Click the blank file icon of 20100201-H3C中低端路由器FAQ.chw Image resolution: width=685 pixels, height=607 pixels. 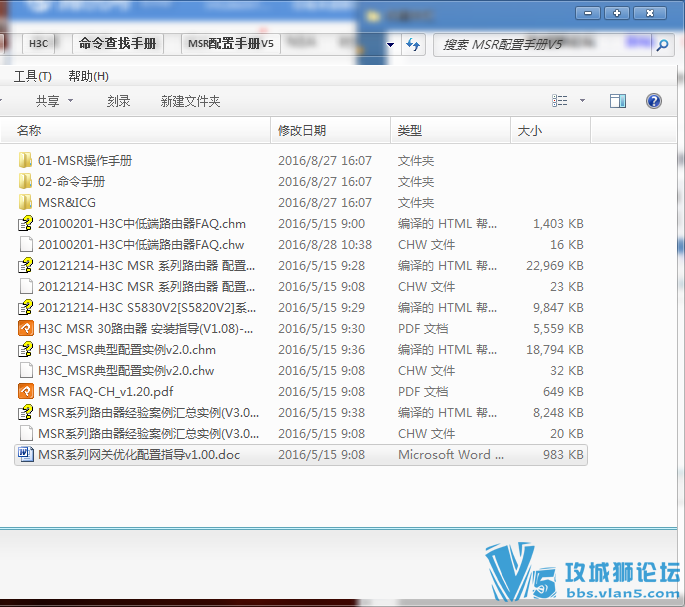pos(26,244)
